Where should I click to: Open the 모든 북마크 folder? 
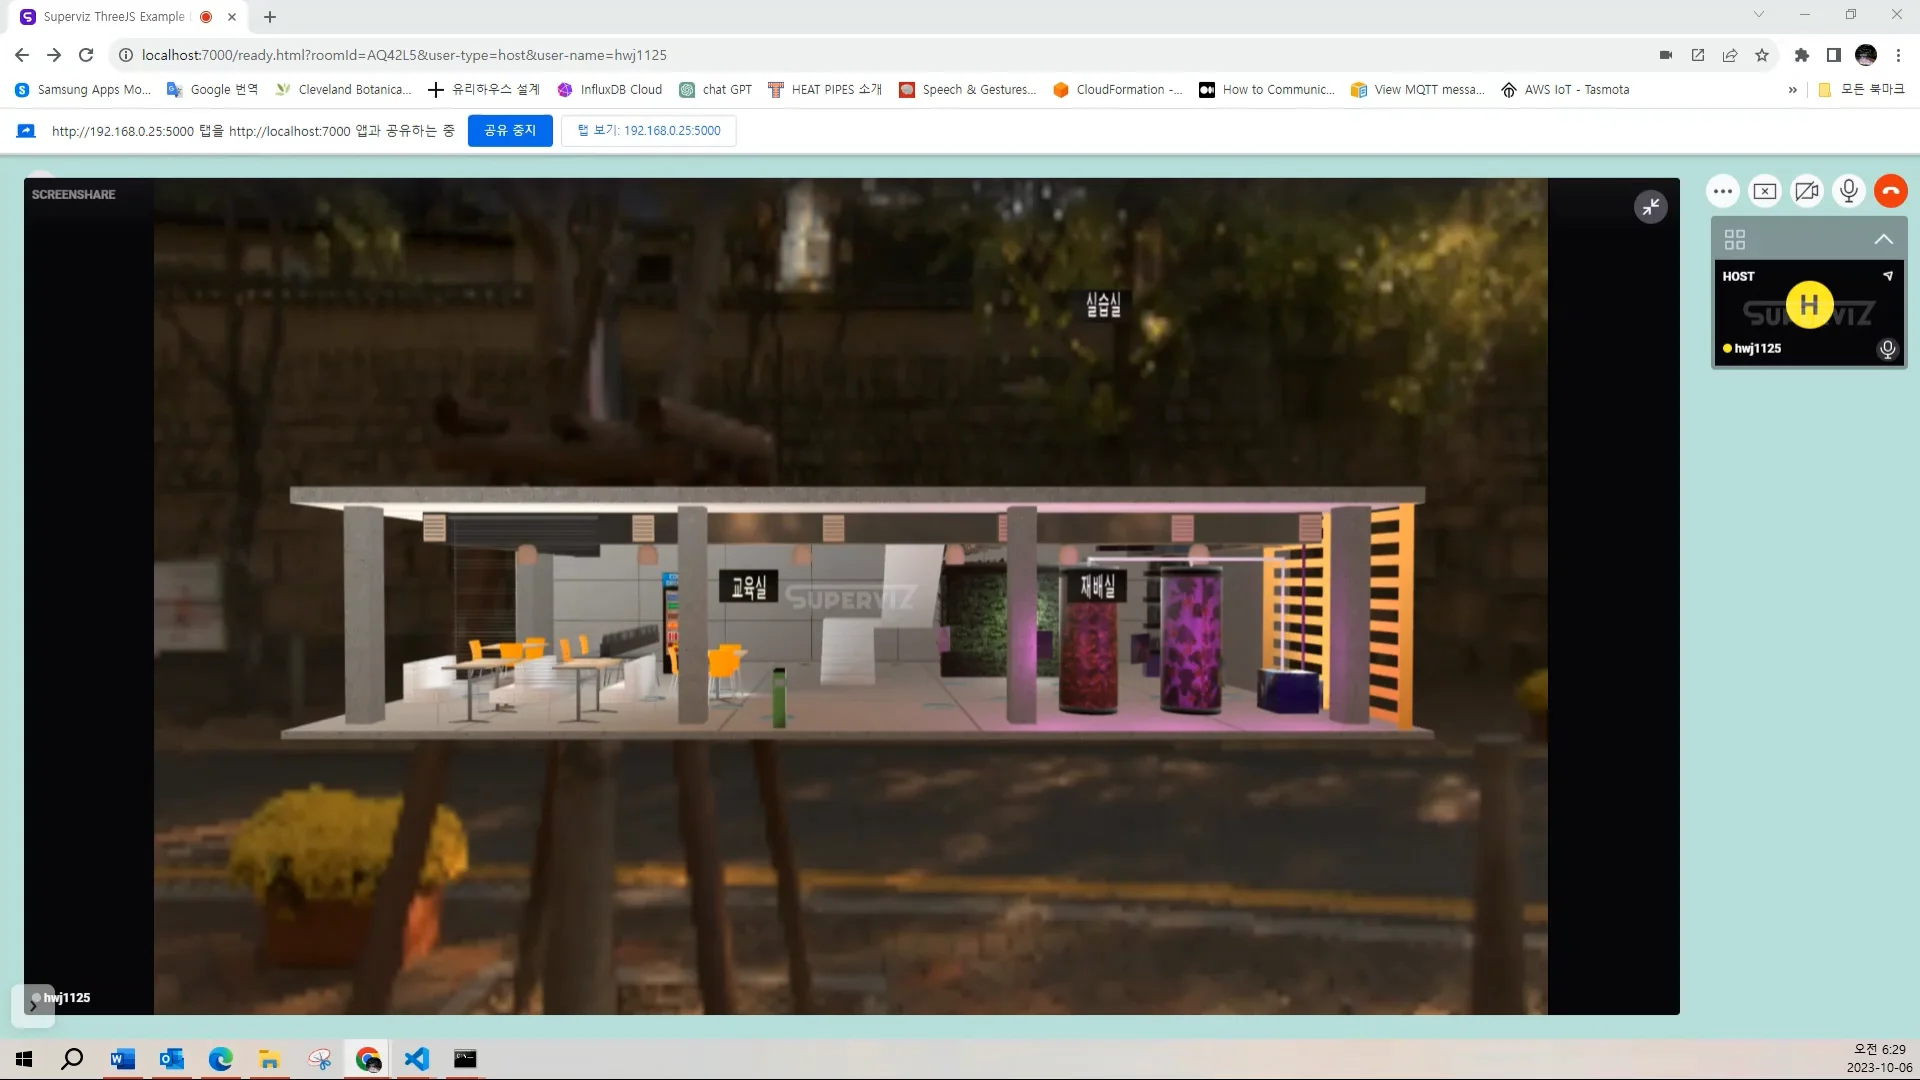pyautogui.click(x=1861, y=90)
